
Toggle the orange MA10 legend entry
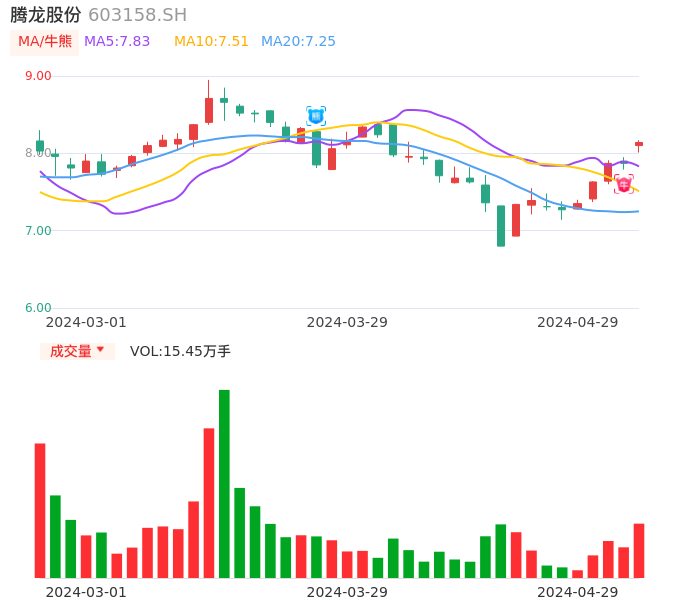coord(211,42)
